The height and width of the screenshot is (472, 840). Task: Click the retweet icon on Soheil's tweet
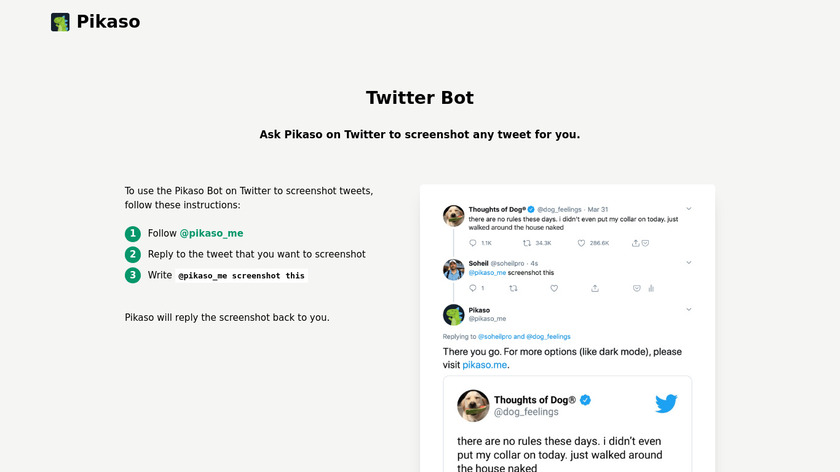point(513,288)
